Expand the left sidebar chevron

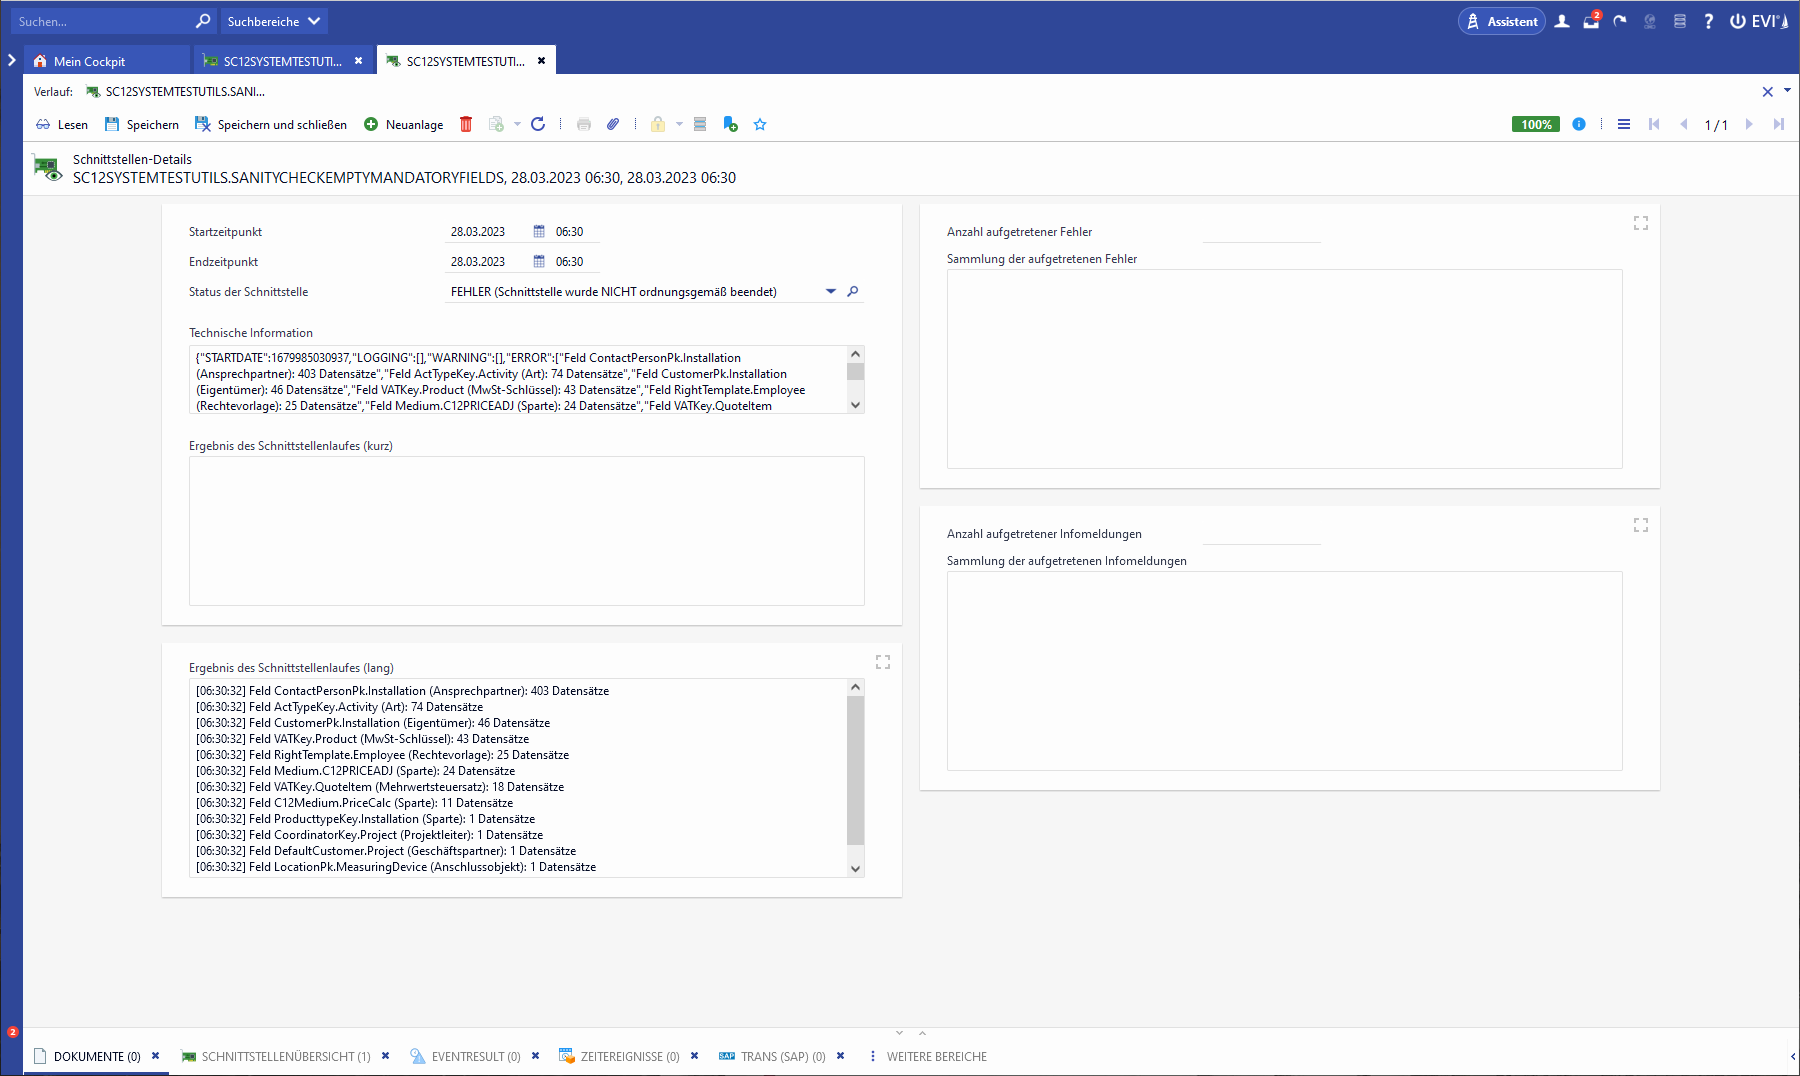(x=12, y=60)
